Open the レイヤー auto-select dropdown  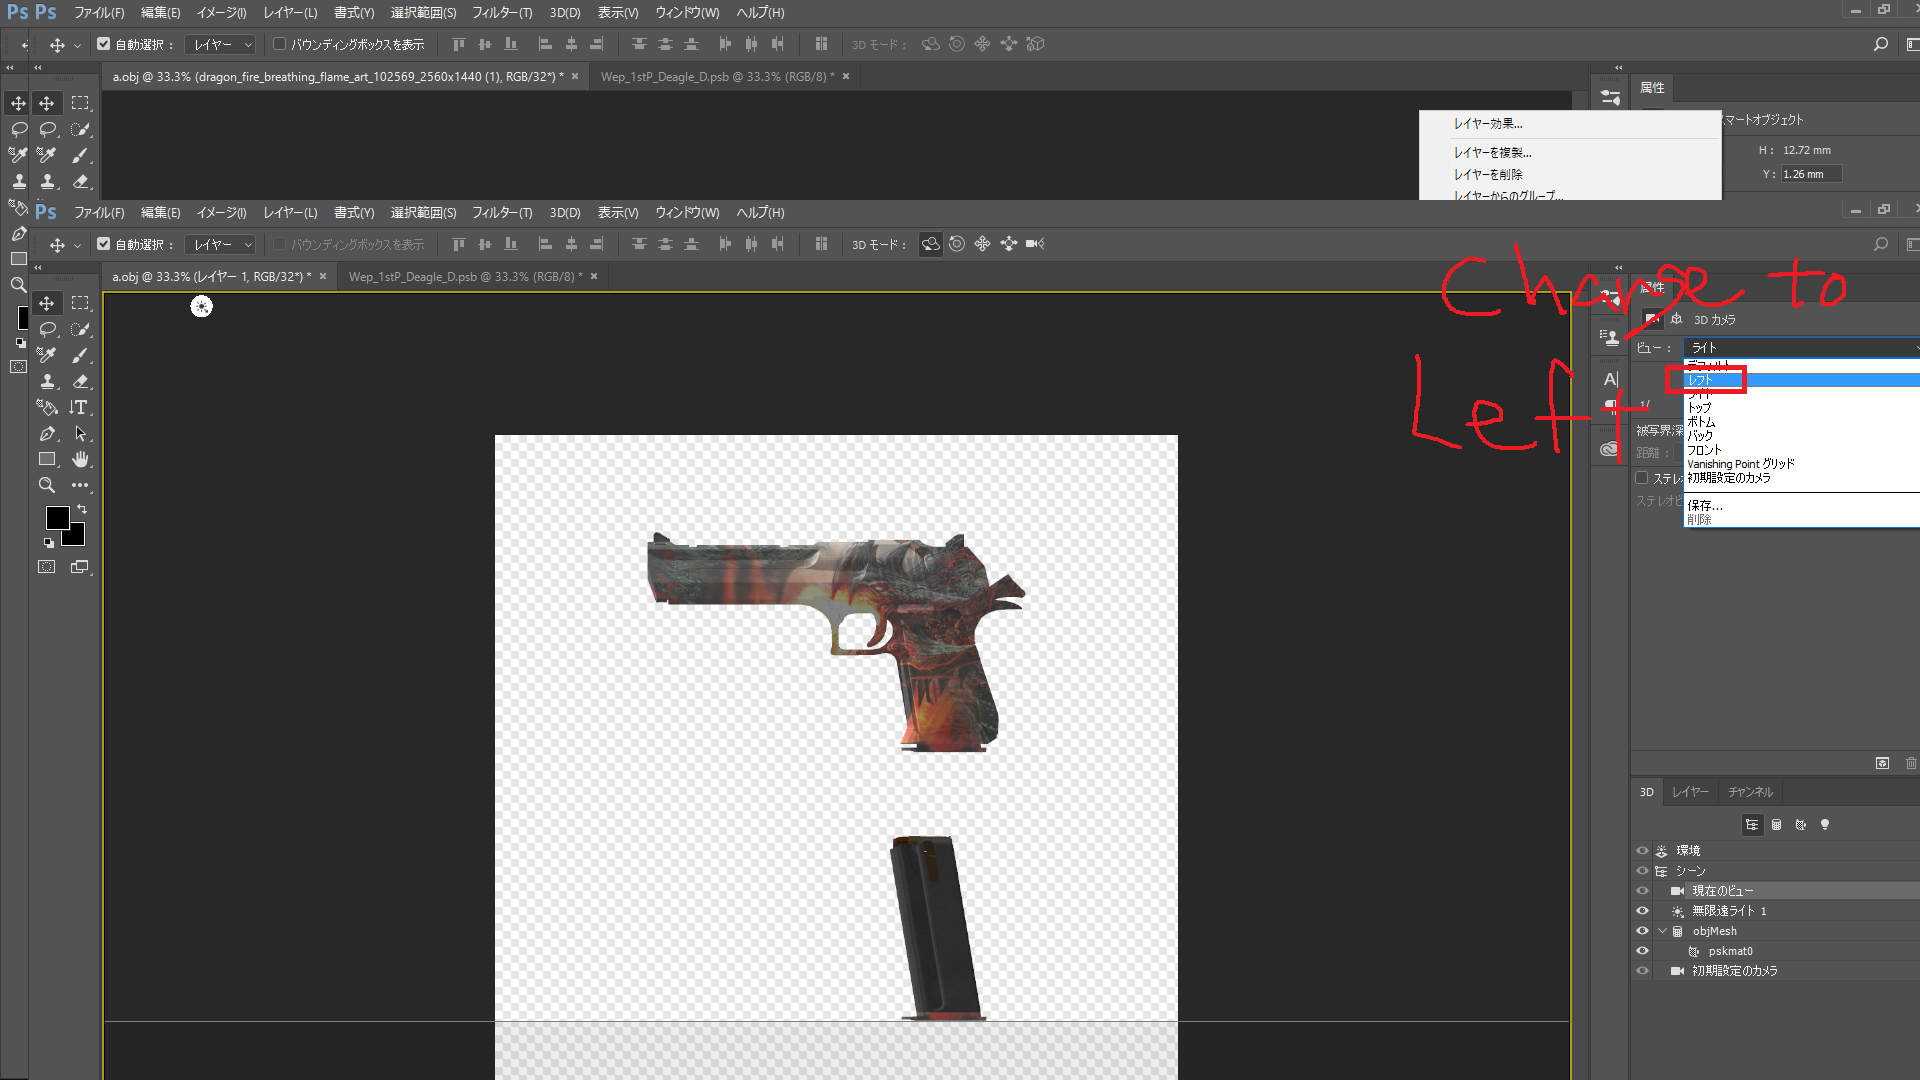click(222, 244)
